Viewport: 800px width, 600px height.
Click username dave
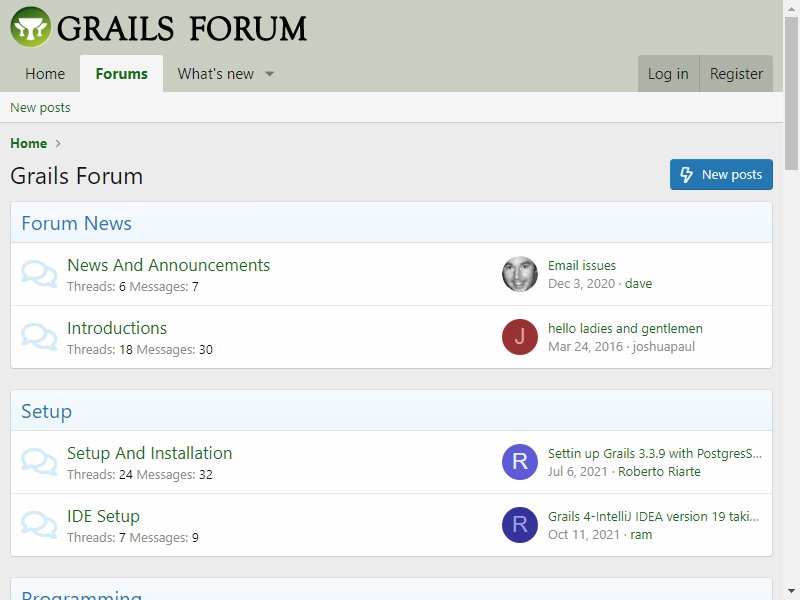click(638, 284)
